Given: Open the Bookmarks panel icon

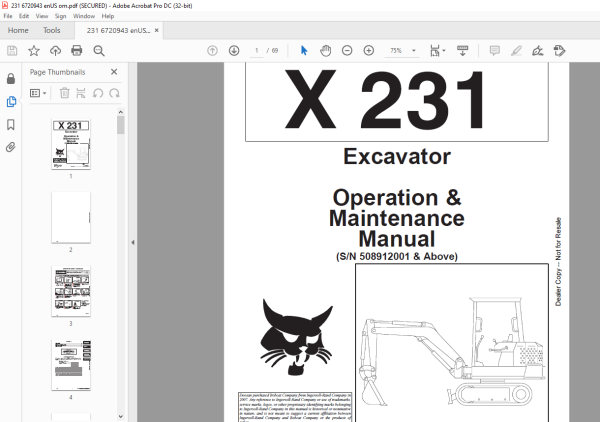Looking at the screenshot, I should click(x=11, y=124).
